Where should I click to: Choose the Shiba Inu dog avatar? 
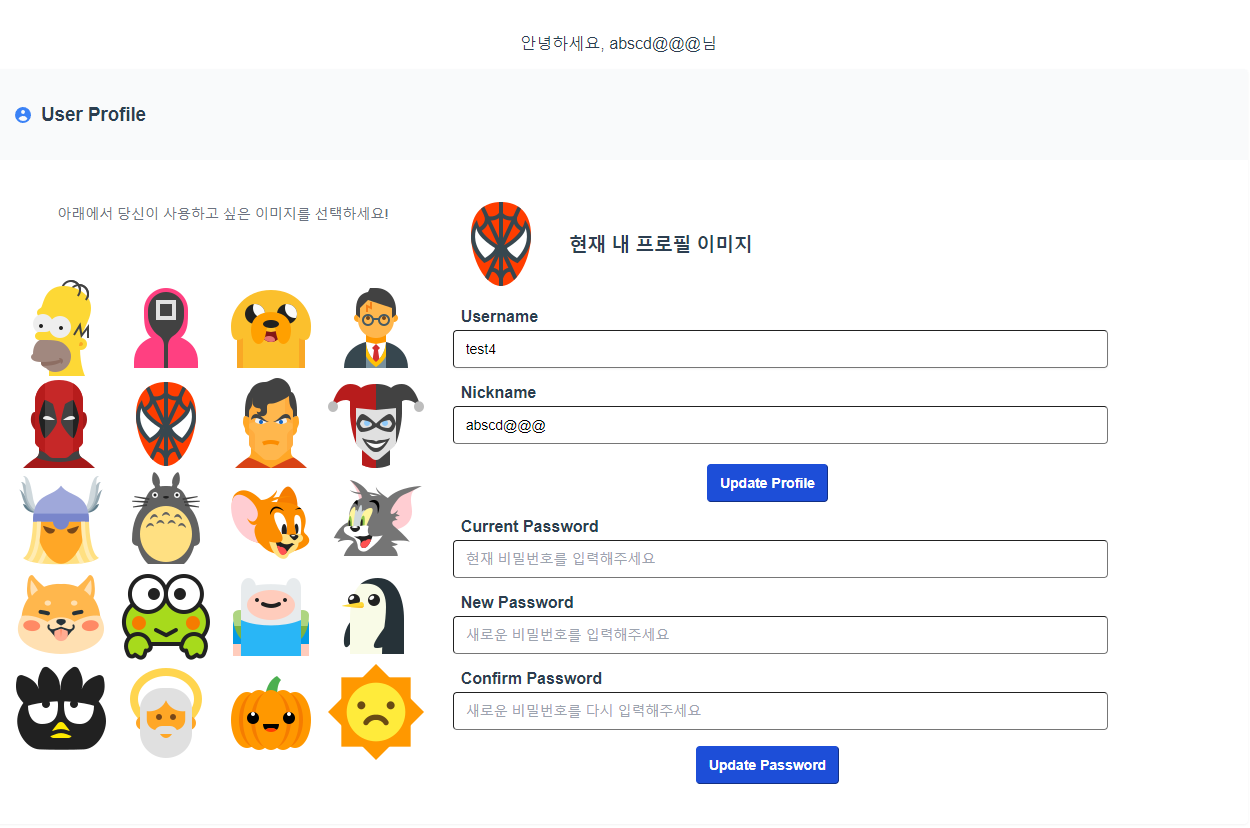[61, 615]
